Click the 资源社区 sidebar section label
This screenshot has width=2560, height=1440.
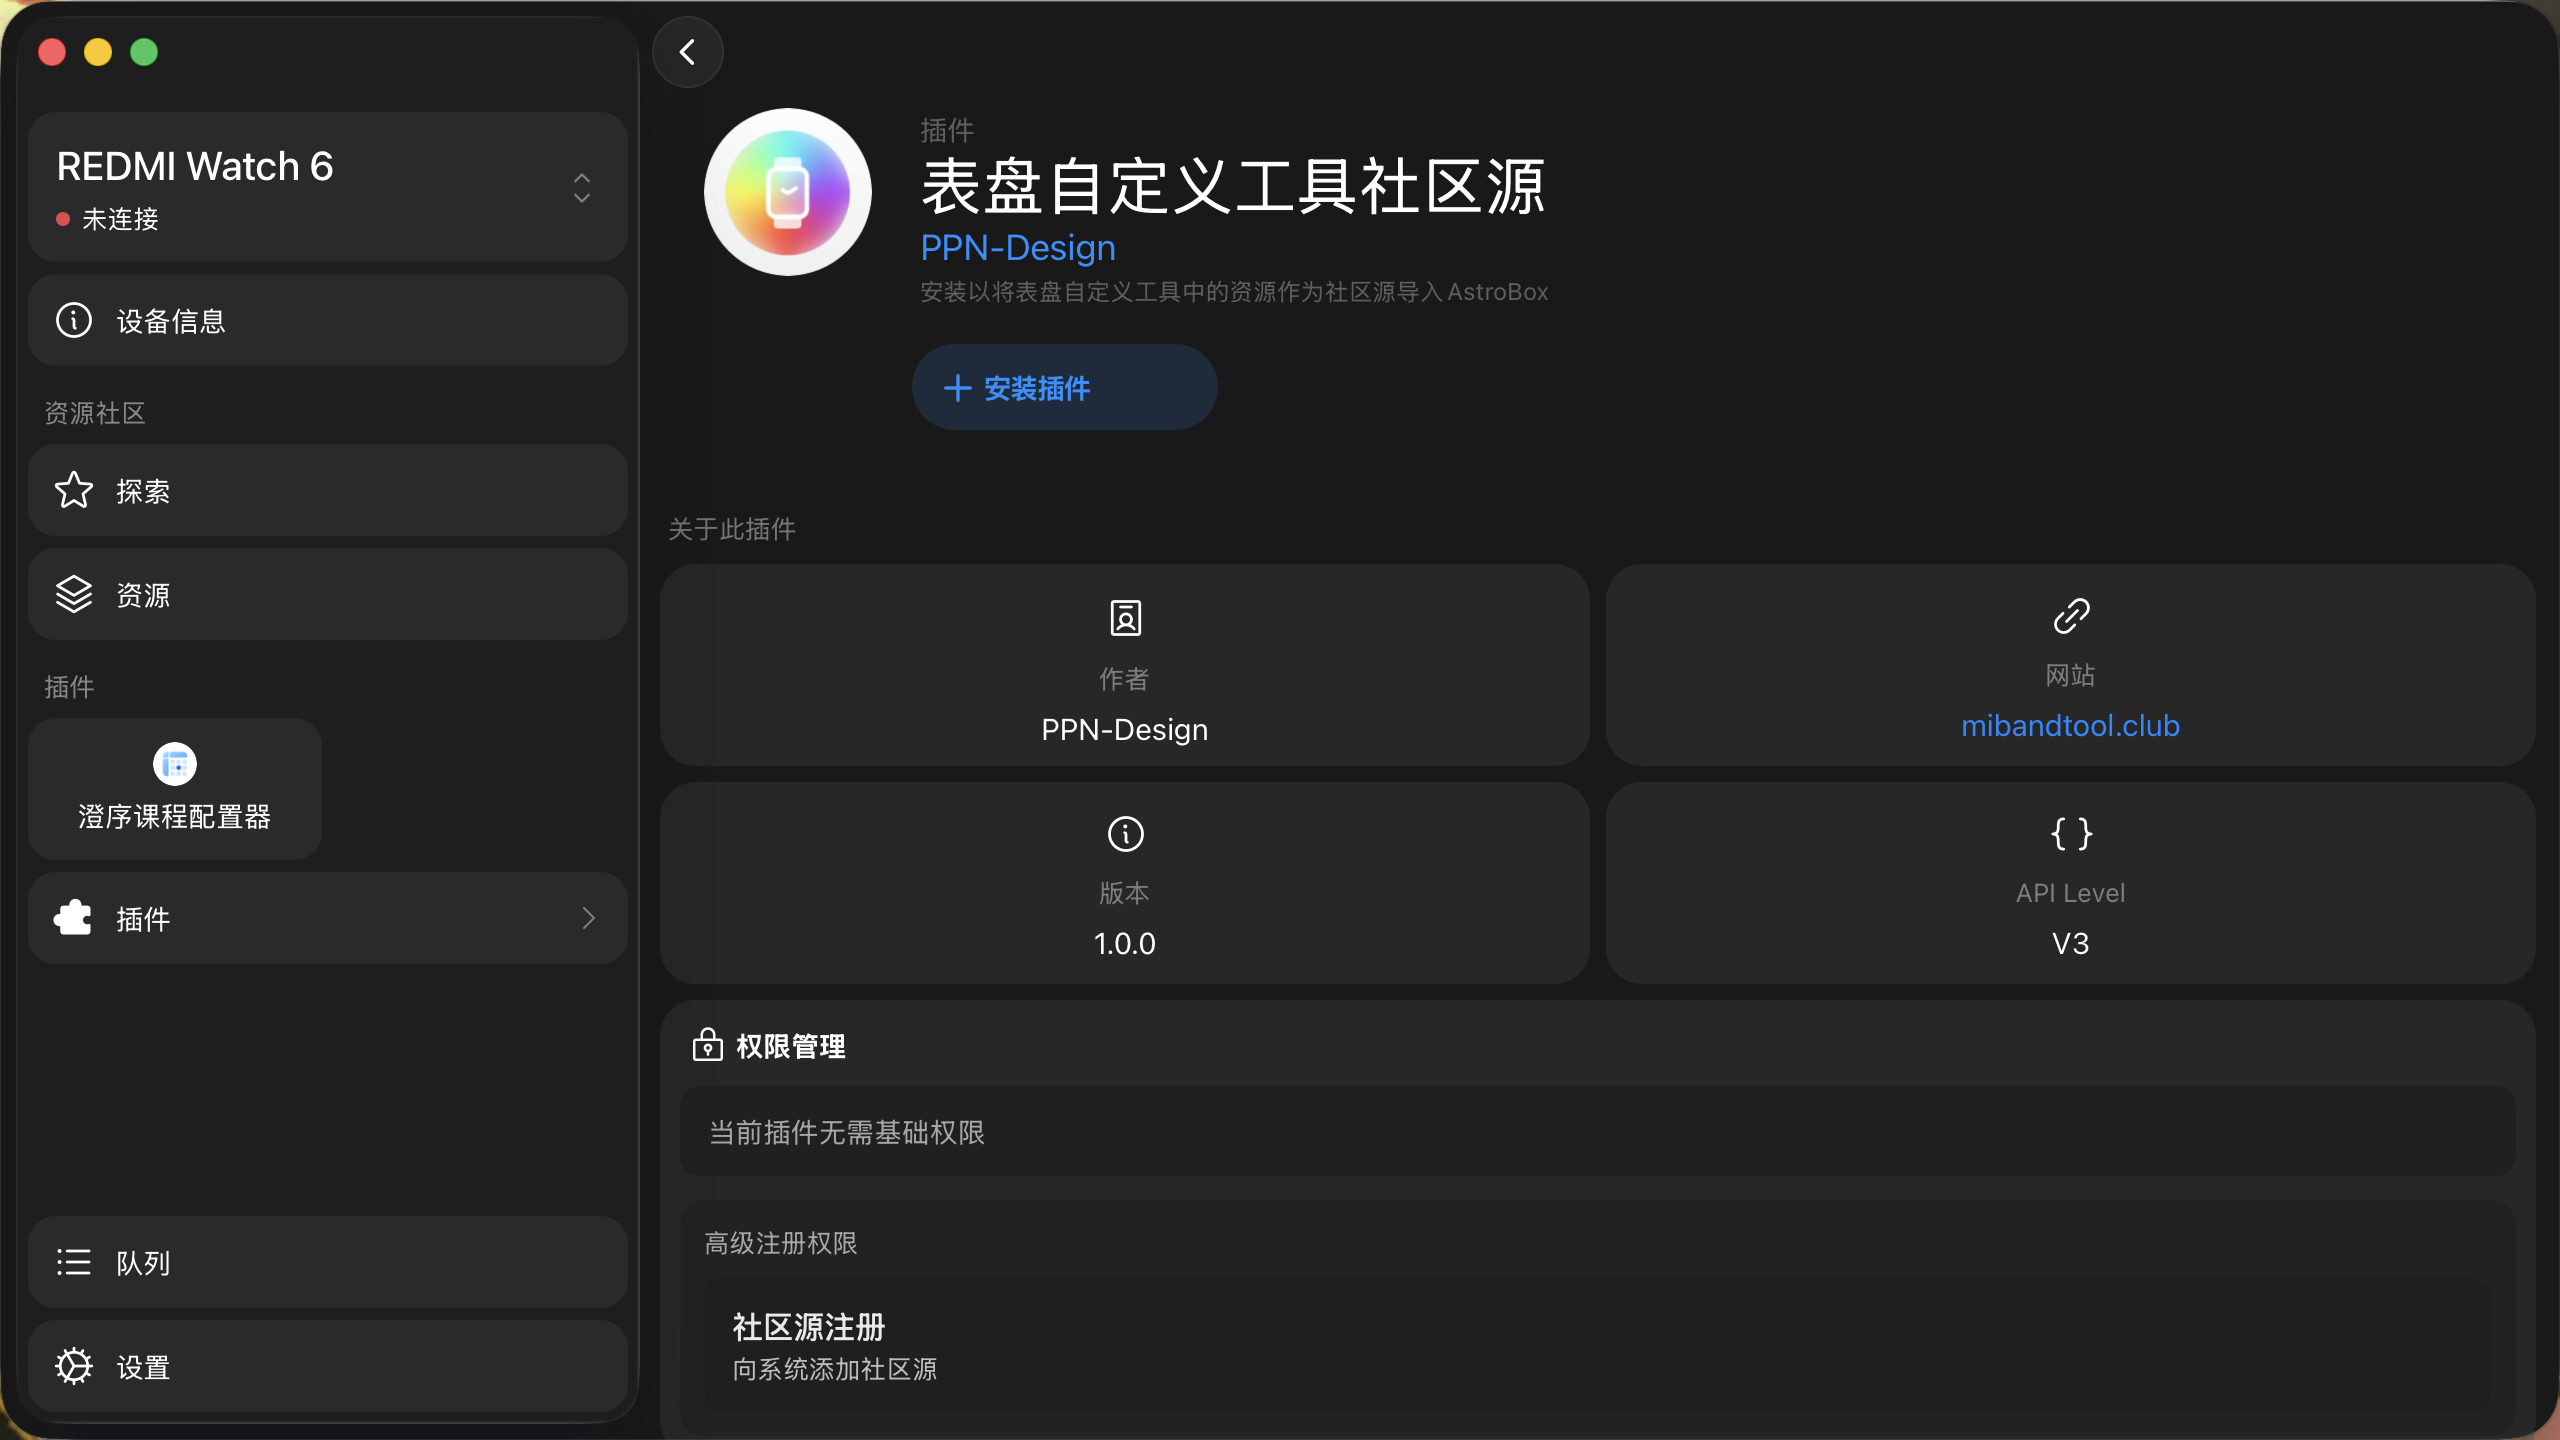95,413
